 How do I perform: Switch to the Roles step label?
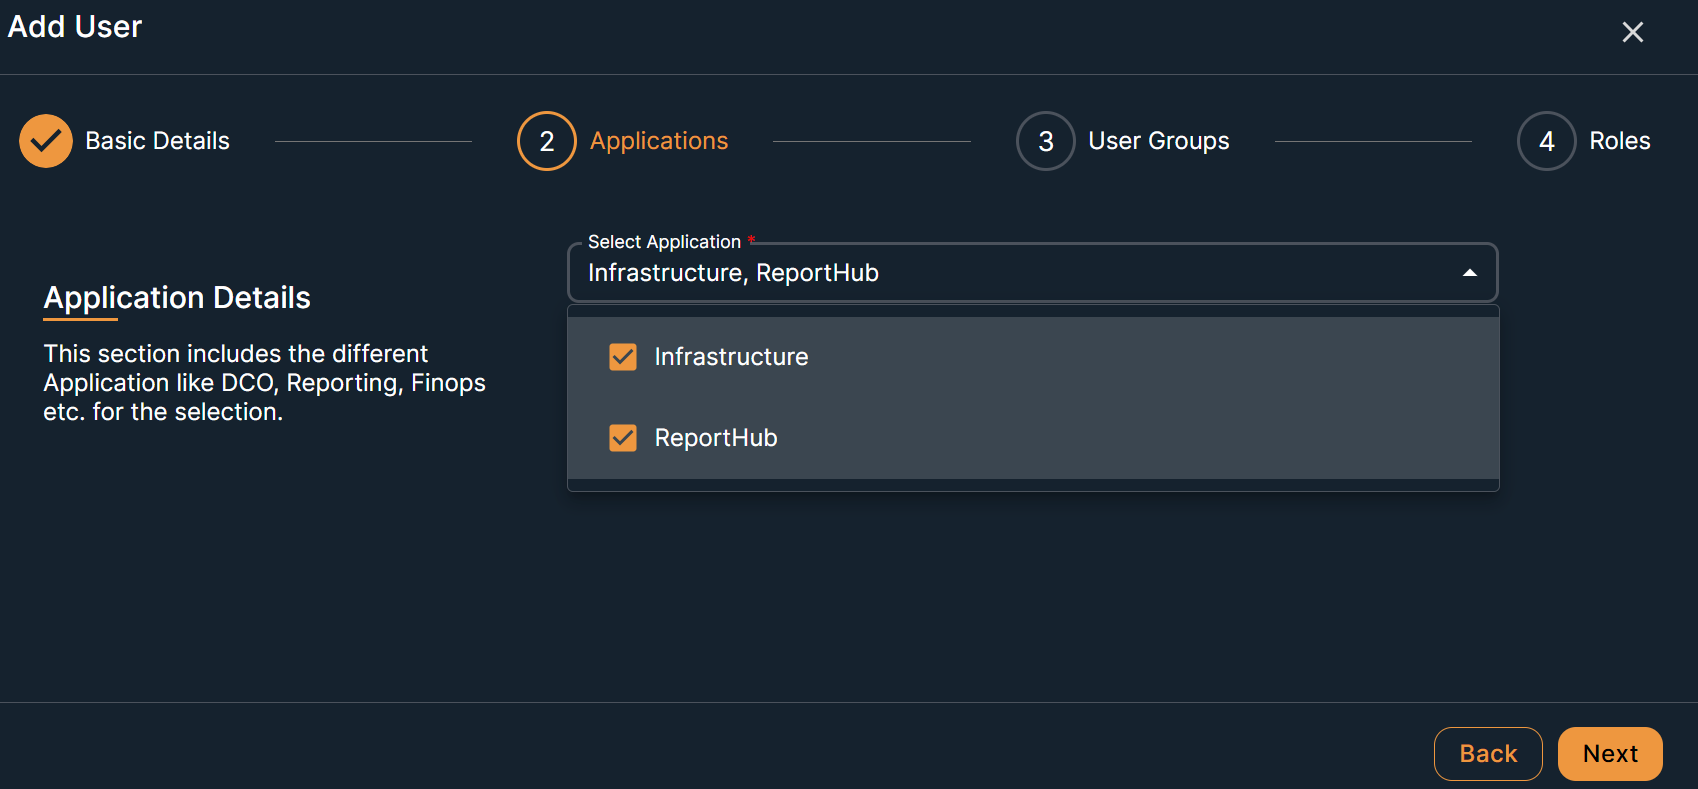pos(1619,141)
